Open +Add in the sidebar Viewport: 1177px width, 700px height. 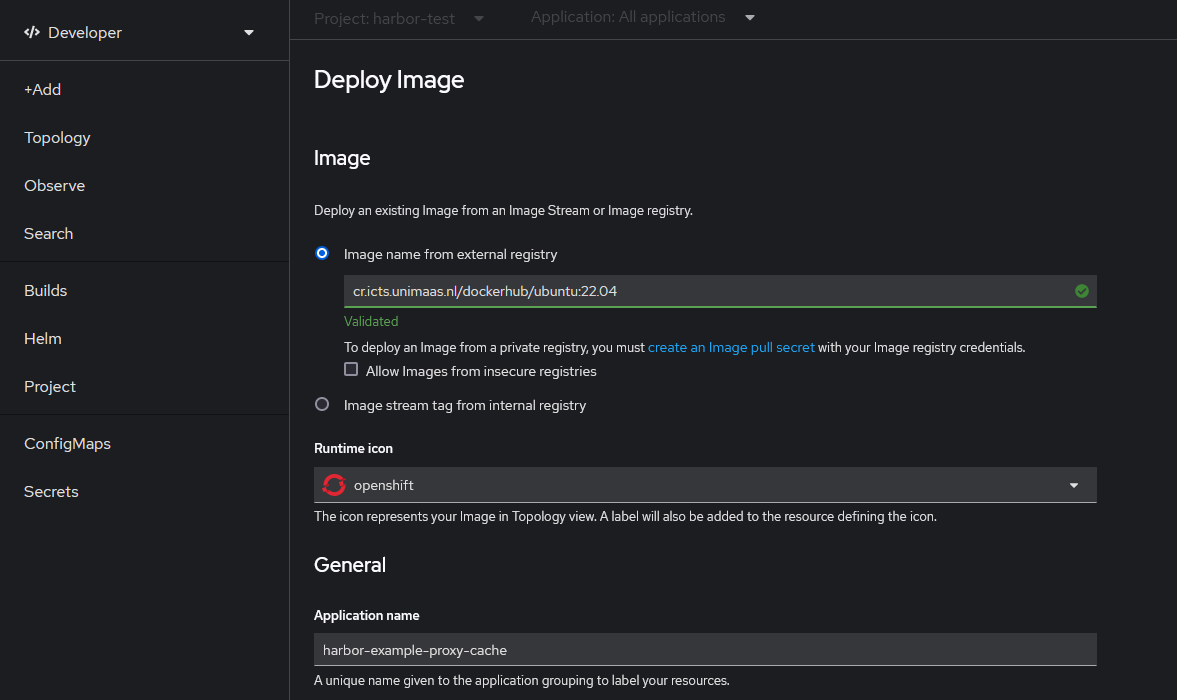[x=43, y=89]
